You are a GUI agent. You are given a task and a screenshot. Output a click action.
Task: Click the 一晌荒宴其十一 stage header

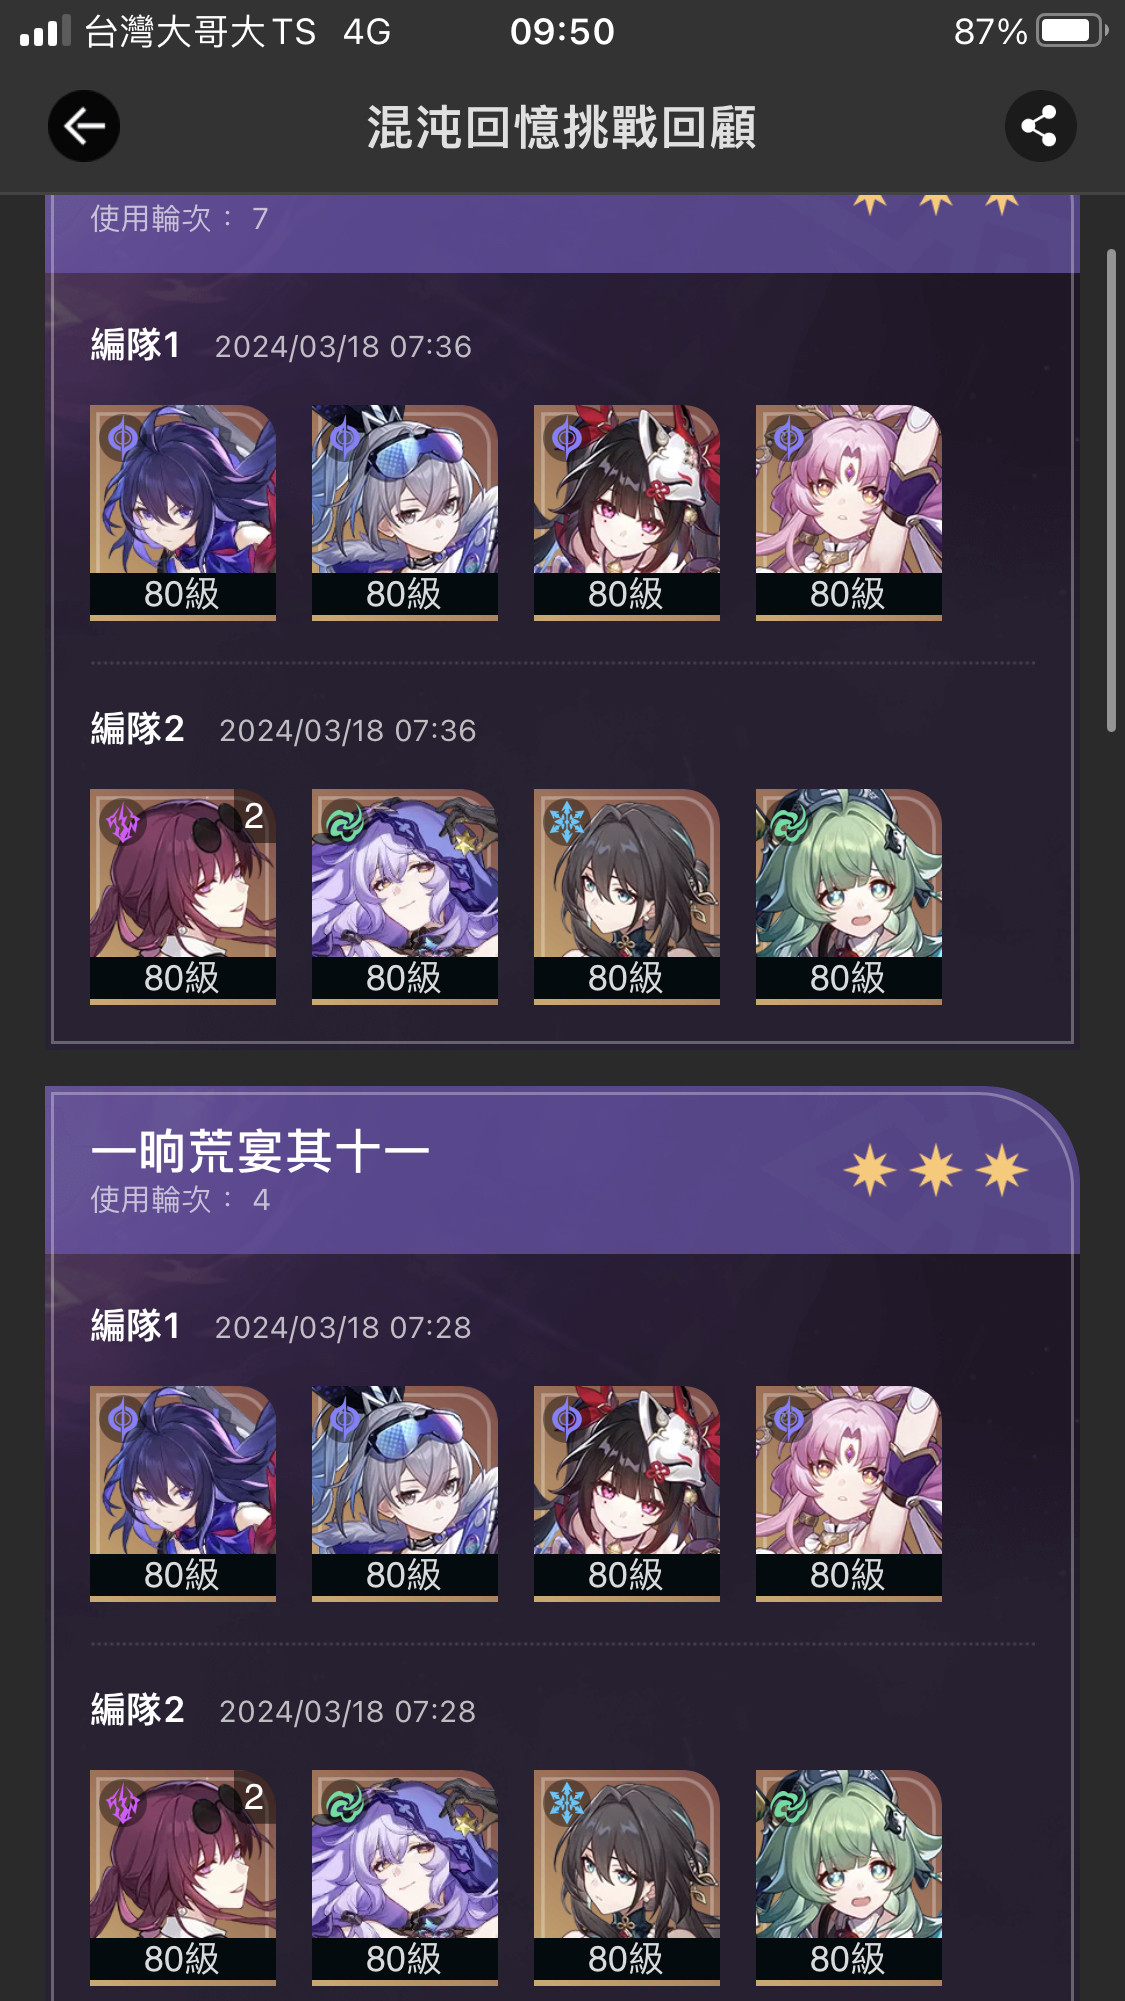point(260,1151)
